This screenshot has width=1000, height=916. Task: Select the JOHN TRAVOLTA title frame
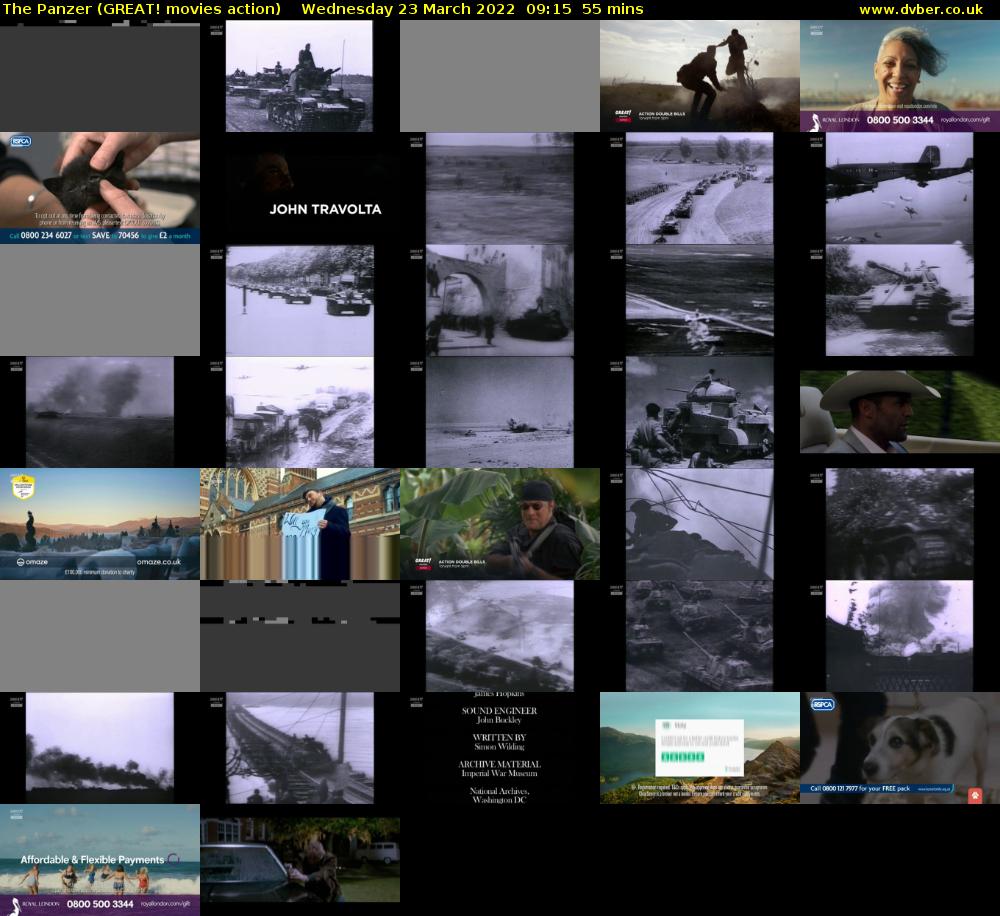click(x=300, y=190)
